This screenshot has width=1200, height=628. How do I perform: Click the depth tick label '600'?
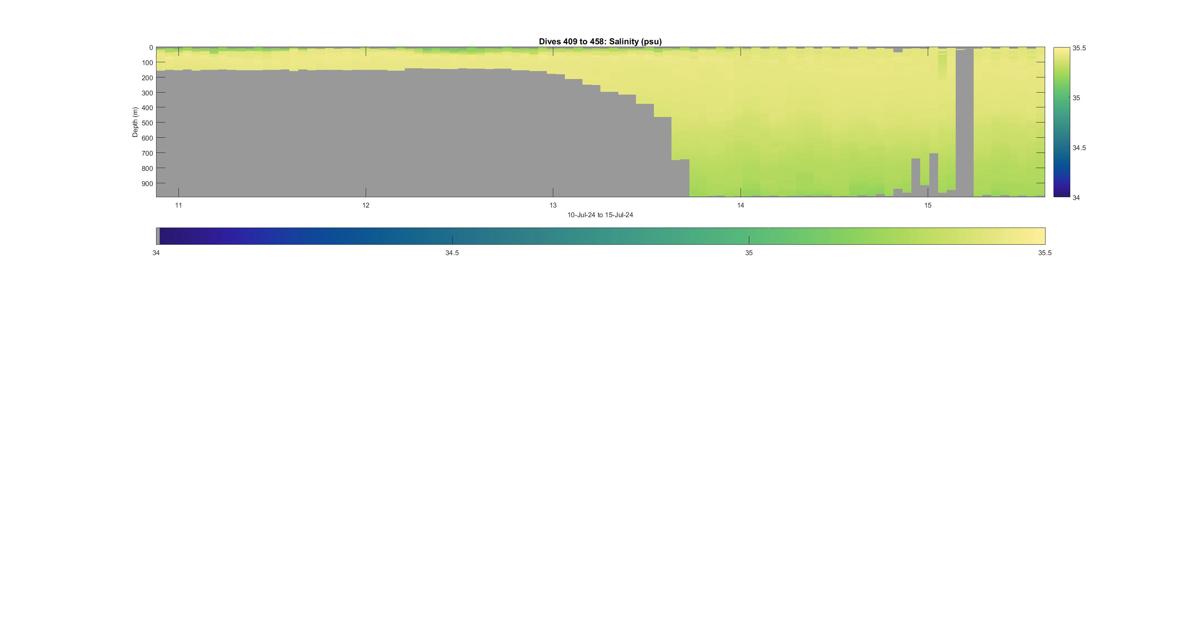147,138
